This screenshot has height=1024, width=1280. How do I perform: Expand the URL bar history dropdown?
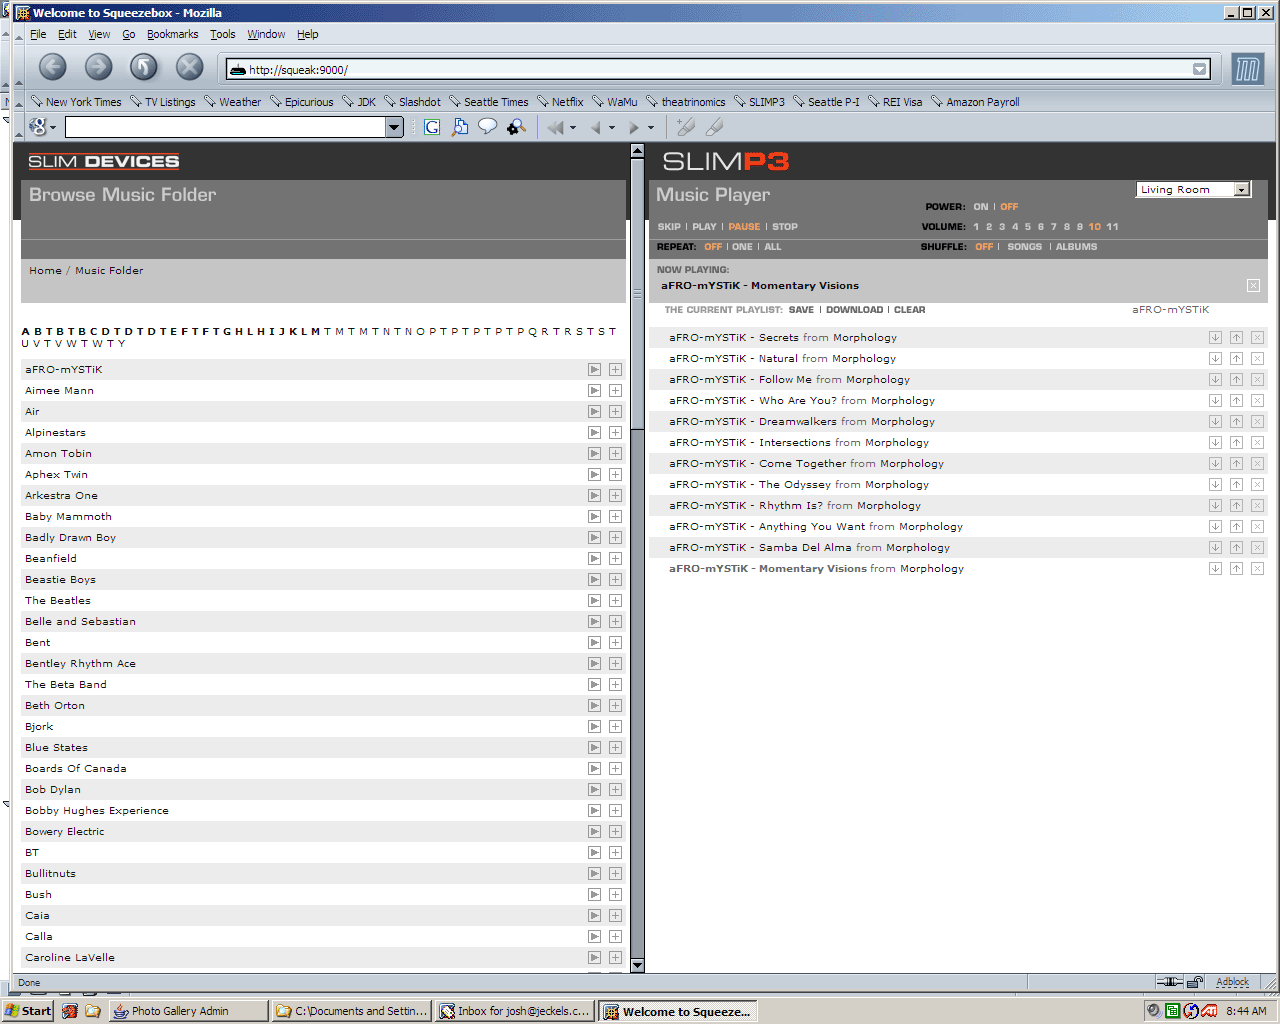[x=1199, y=69]
